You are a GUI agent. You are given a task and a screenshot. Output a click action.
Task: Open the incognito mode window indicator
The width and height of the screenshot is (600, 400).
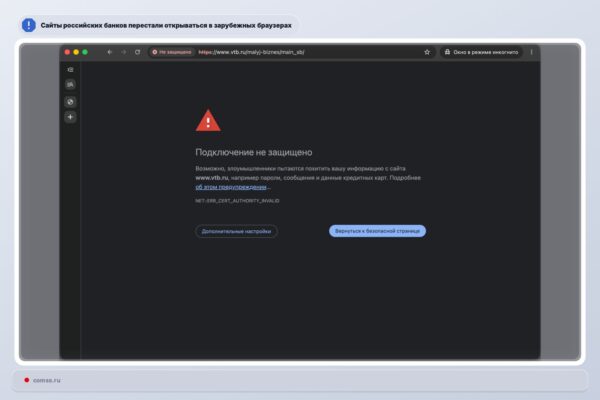[481, 52]
